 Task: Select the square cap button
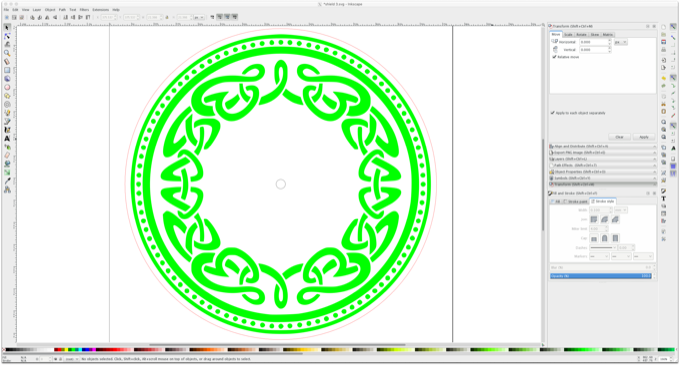[x=615, y=238]
